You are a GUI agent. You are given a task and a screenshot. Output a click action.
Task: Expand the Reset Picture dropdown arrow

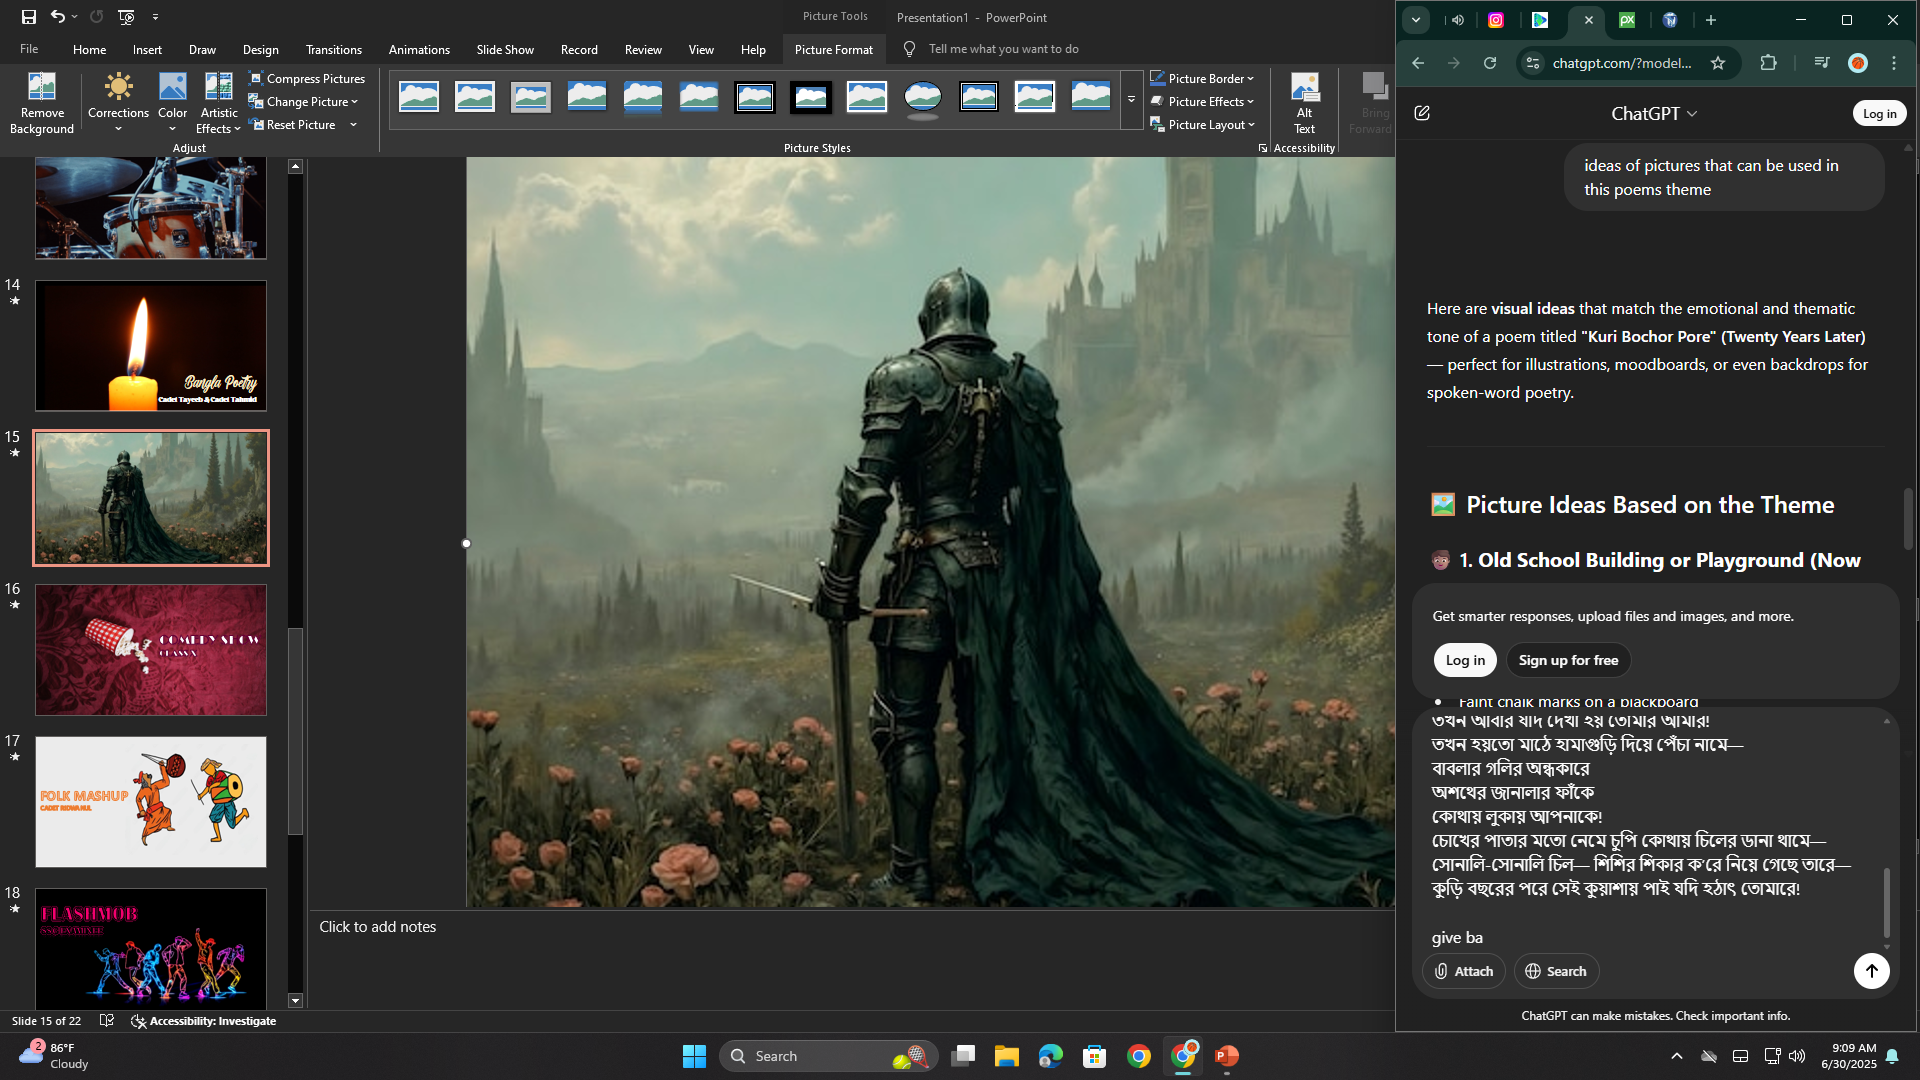click(x=353, y=125)
